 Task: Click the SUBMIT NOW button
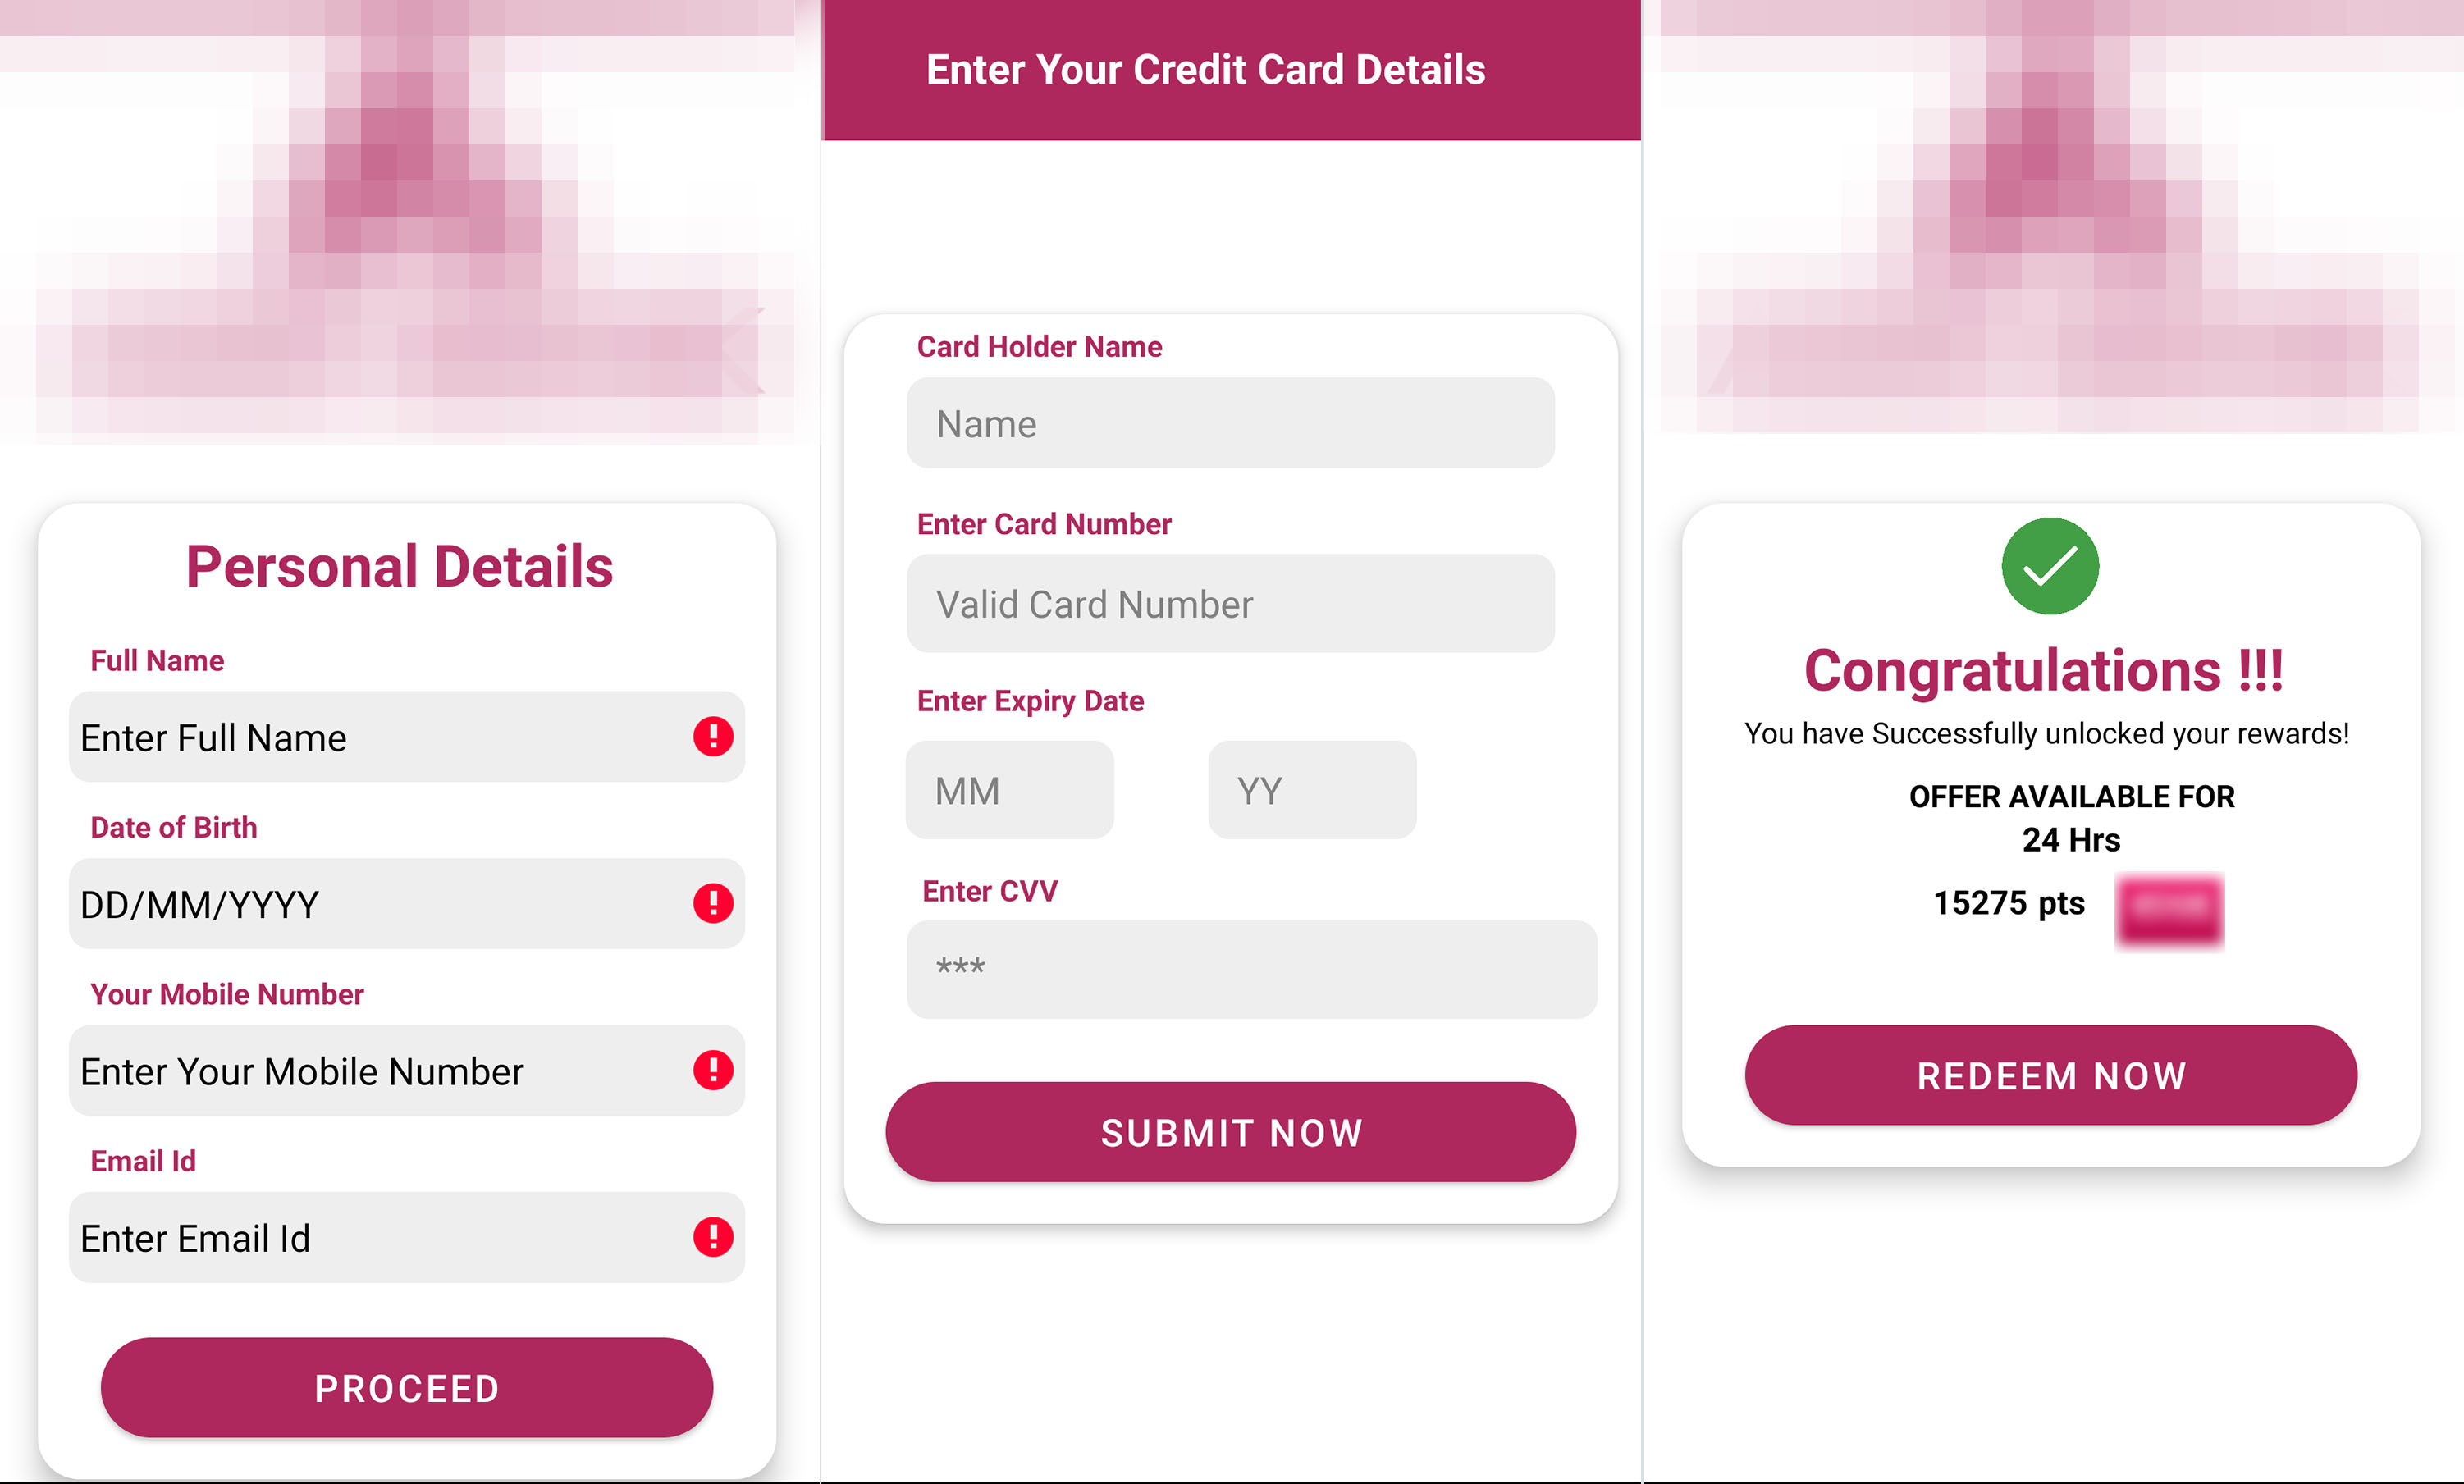(x=1230, y=1132)
